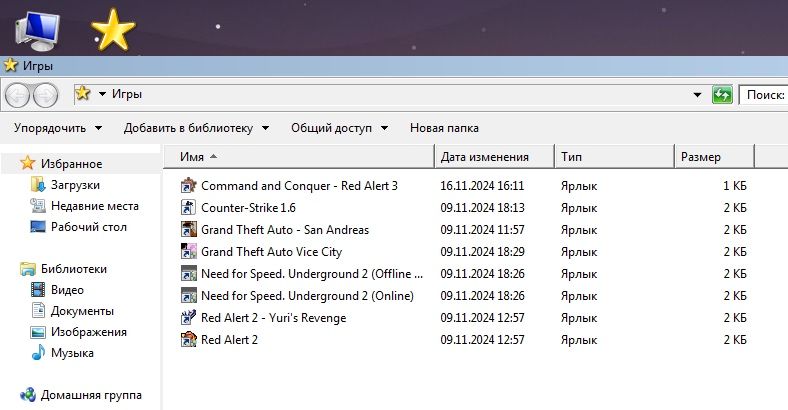The height and width of the screenshot is (410, 788).
Task: Open the Изображения library
Action: 88,332
